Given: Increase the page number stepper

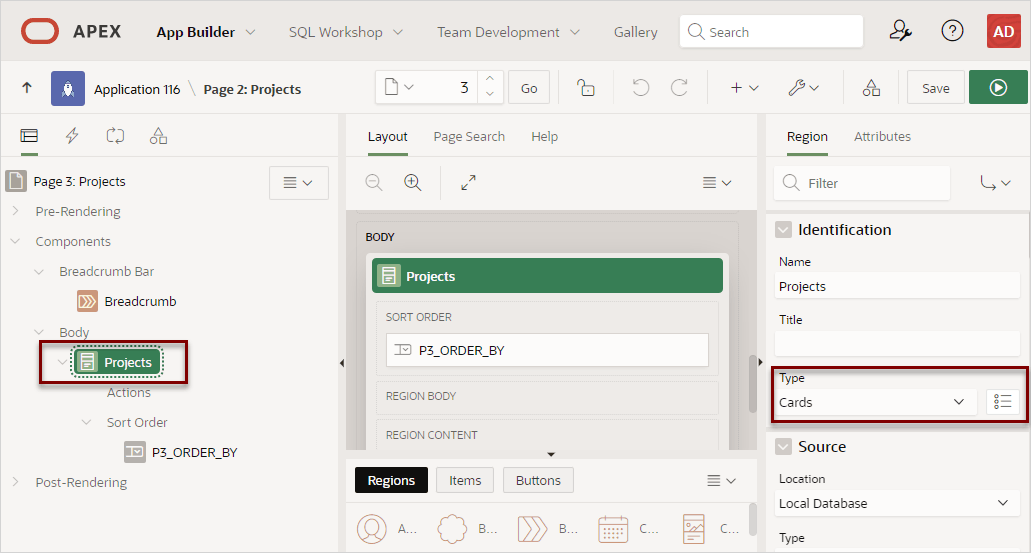Looking at the screenshot, I should 490,78.
